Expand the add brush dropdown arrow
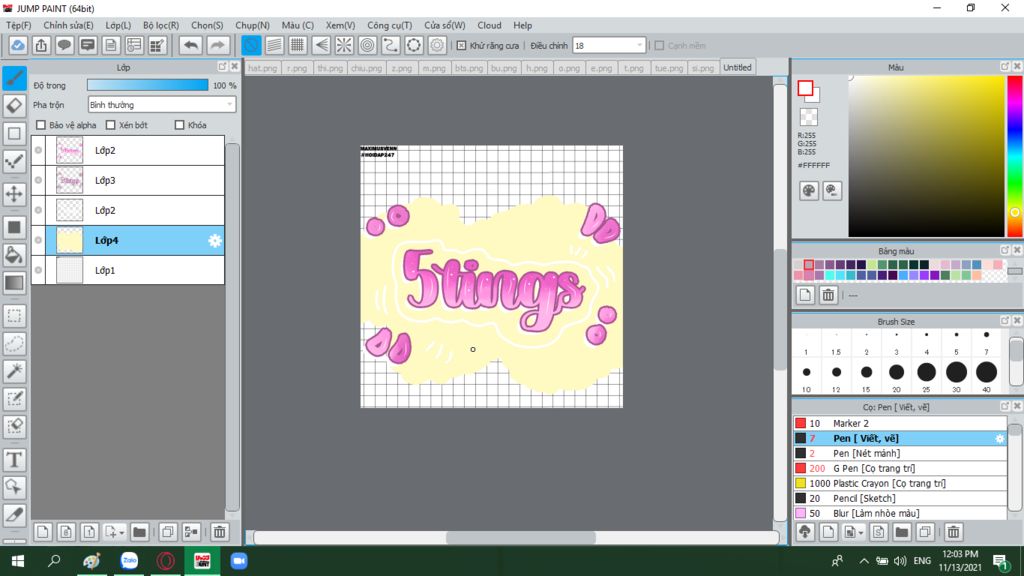1024x576 pixels. coord(861,533)
